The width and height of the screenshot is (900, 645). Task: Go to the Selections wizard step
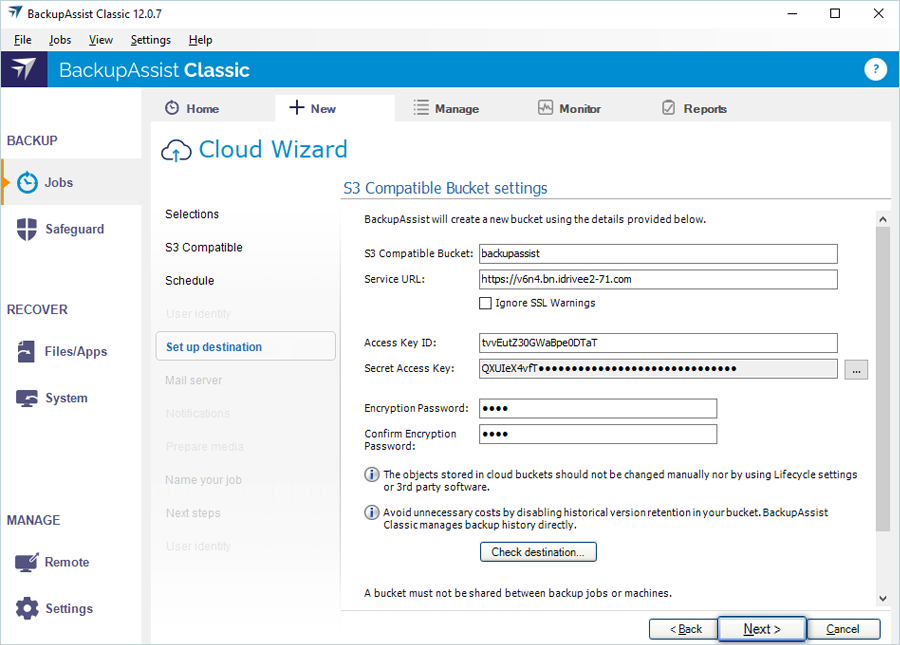pos(192,214)
